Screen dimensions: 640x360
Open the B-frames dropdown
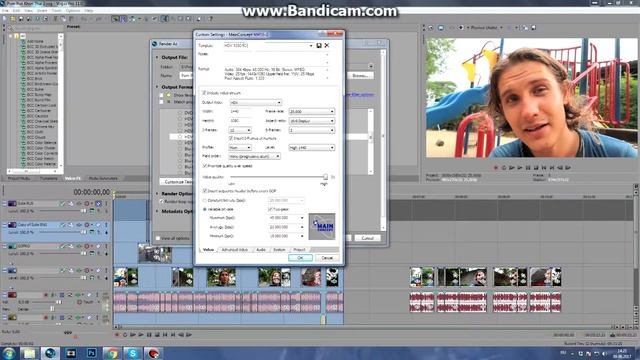pyautogui.click(x=312, y=130)
